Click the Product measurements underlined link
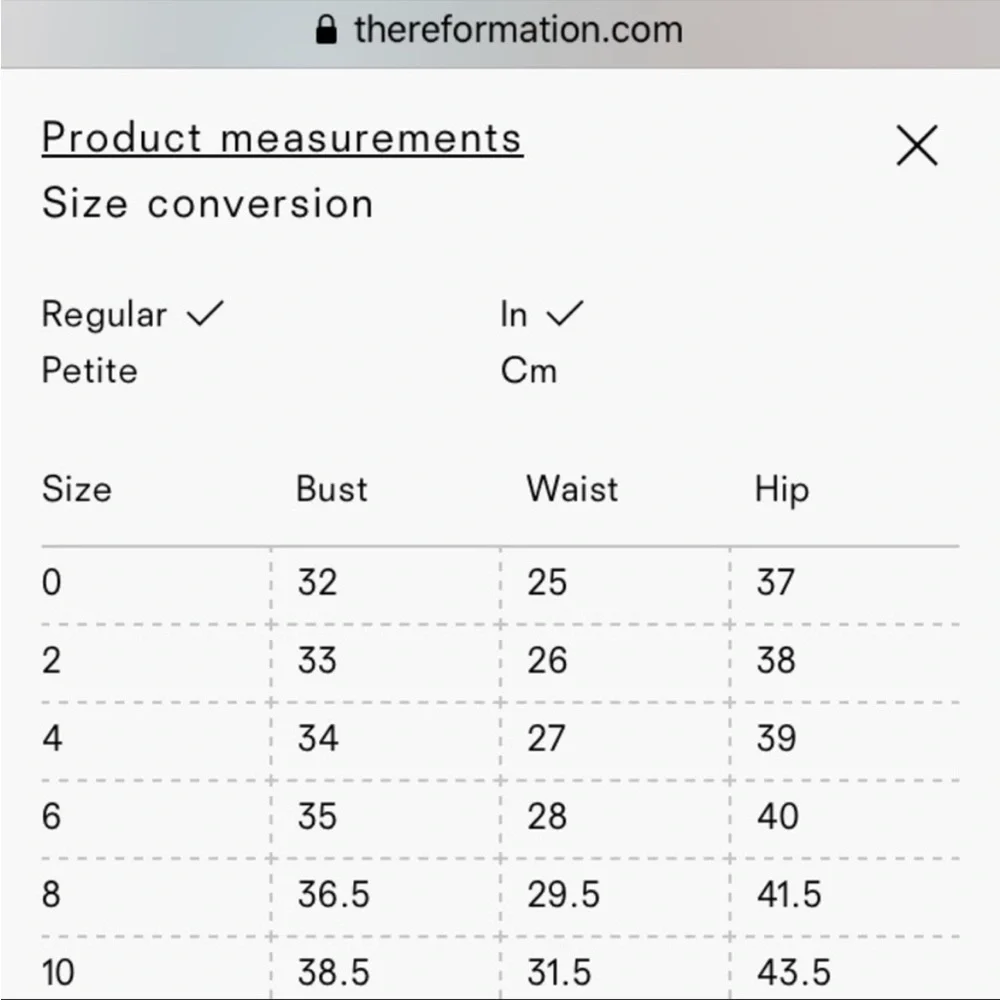 pos(281,137)
